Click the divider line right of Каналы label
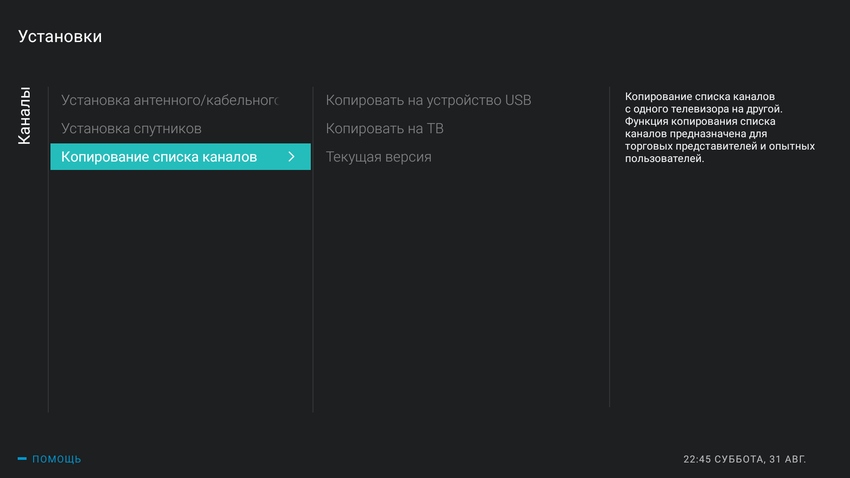Viewport: 850px width, 478px height. pyautogui.click(x=48, y=250)
